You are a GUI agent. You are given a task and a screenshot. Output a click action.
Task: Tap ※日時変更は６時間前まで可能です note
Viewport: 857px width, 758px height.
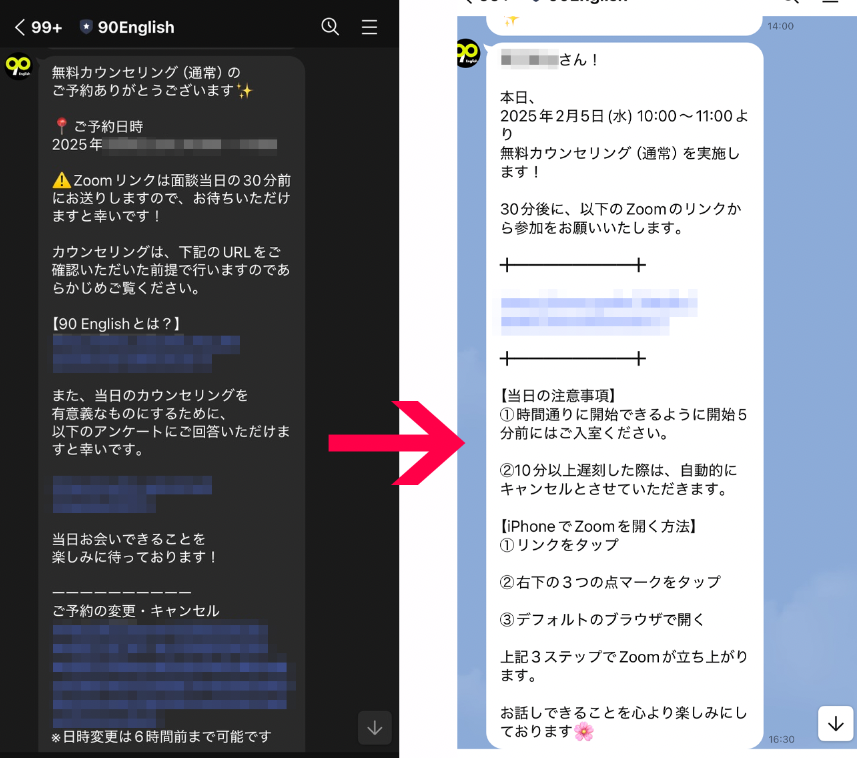pos(161,737)
